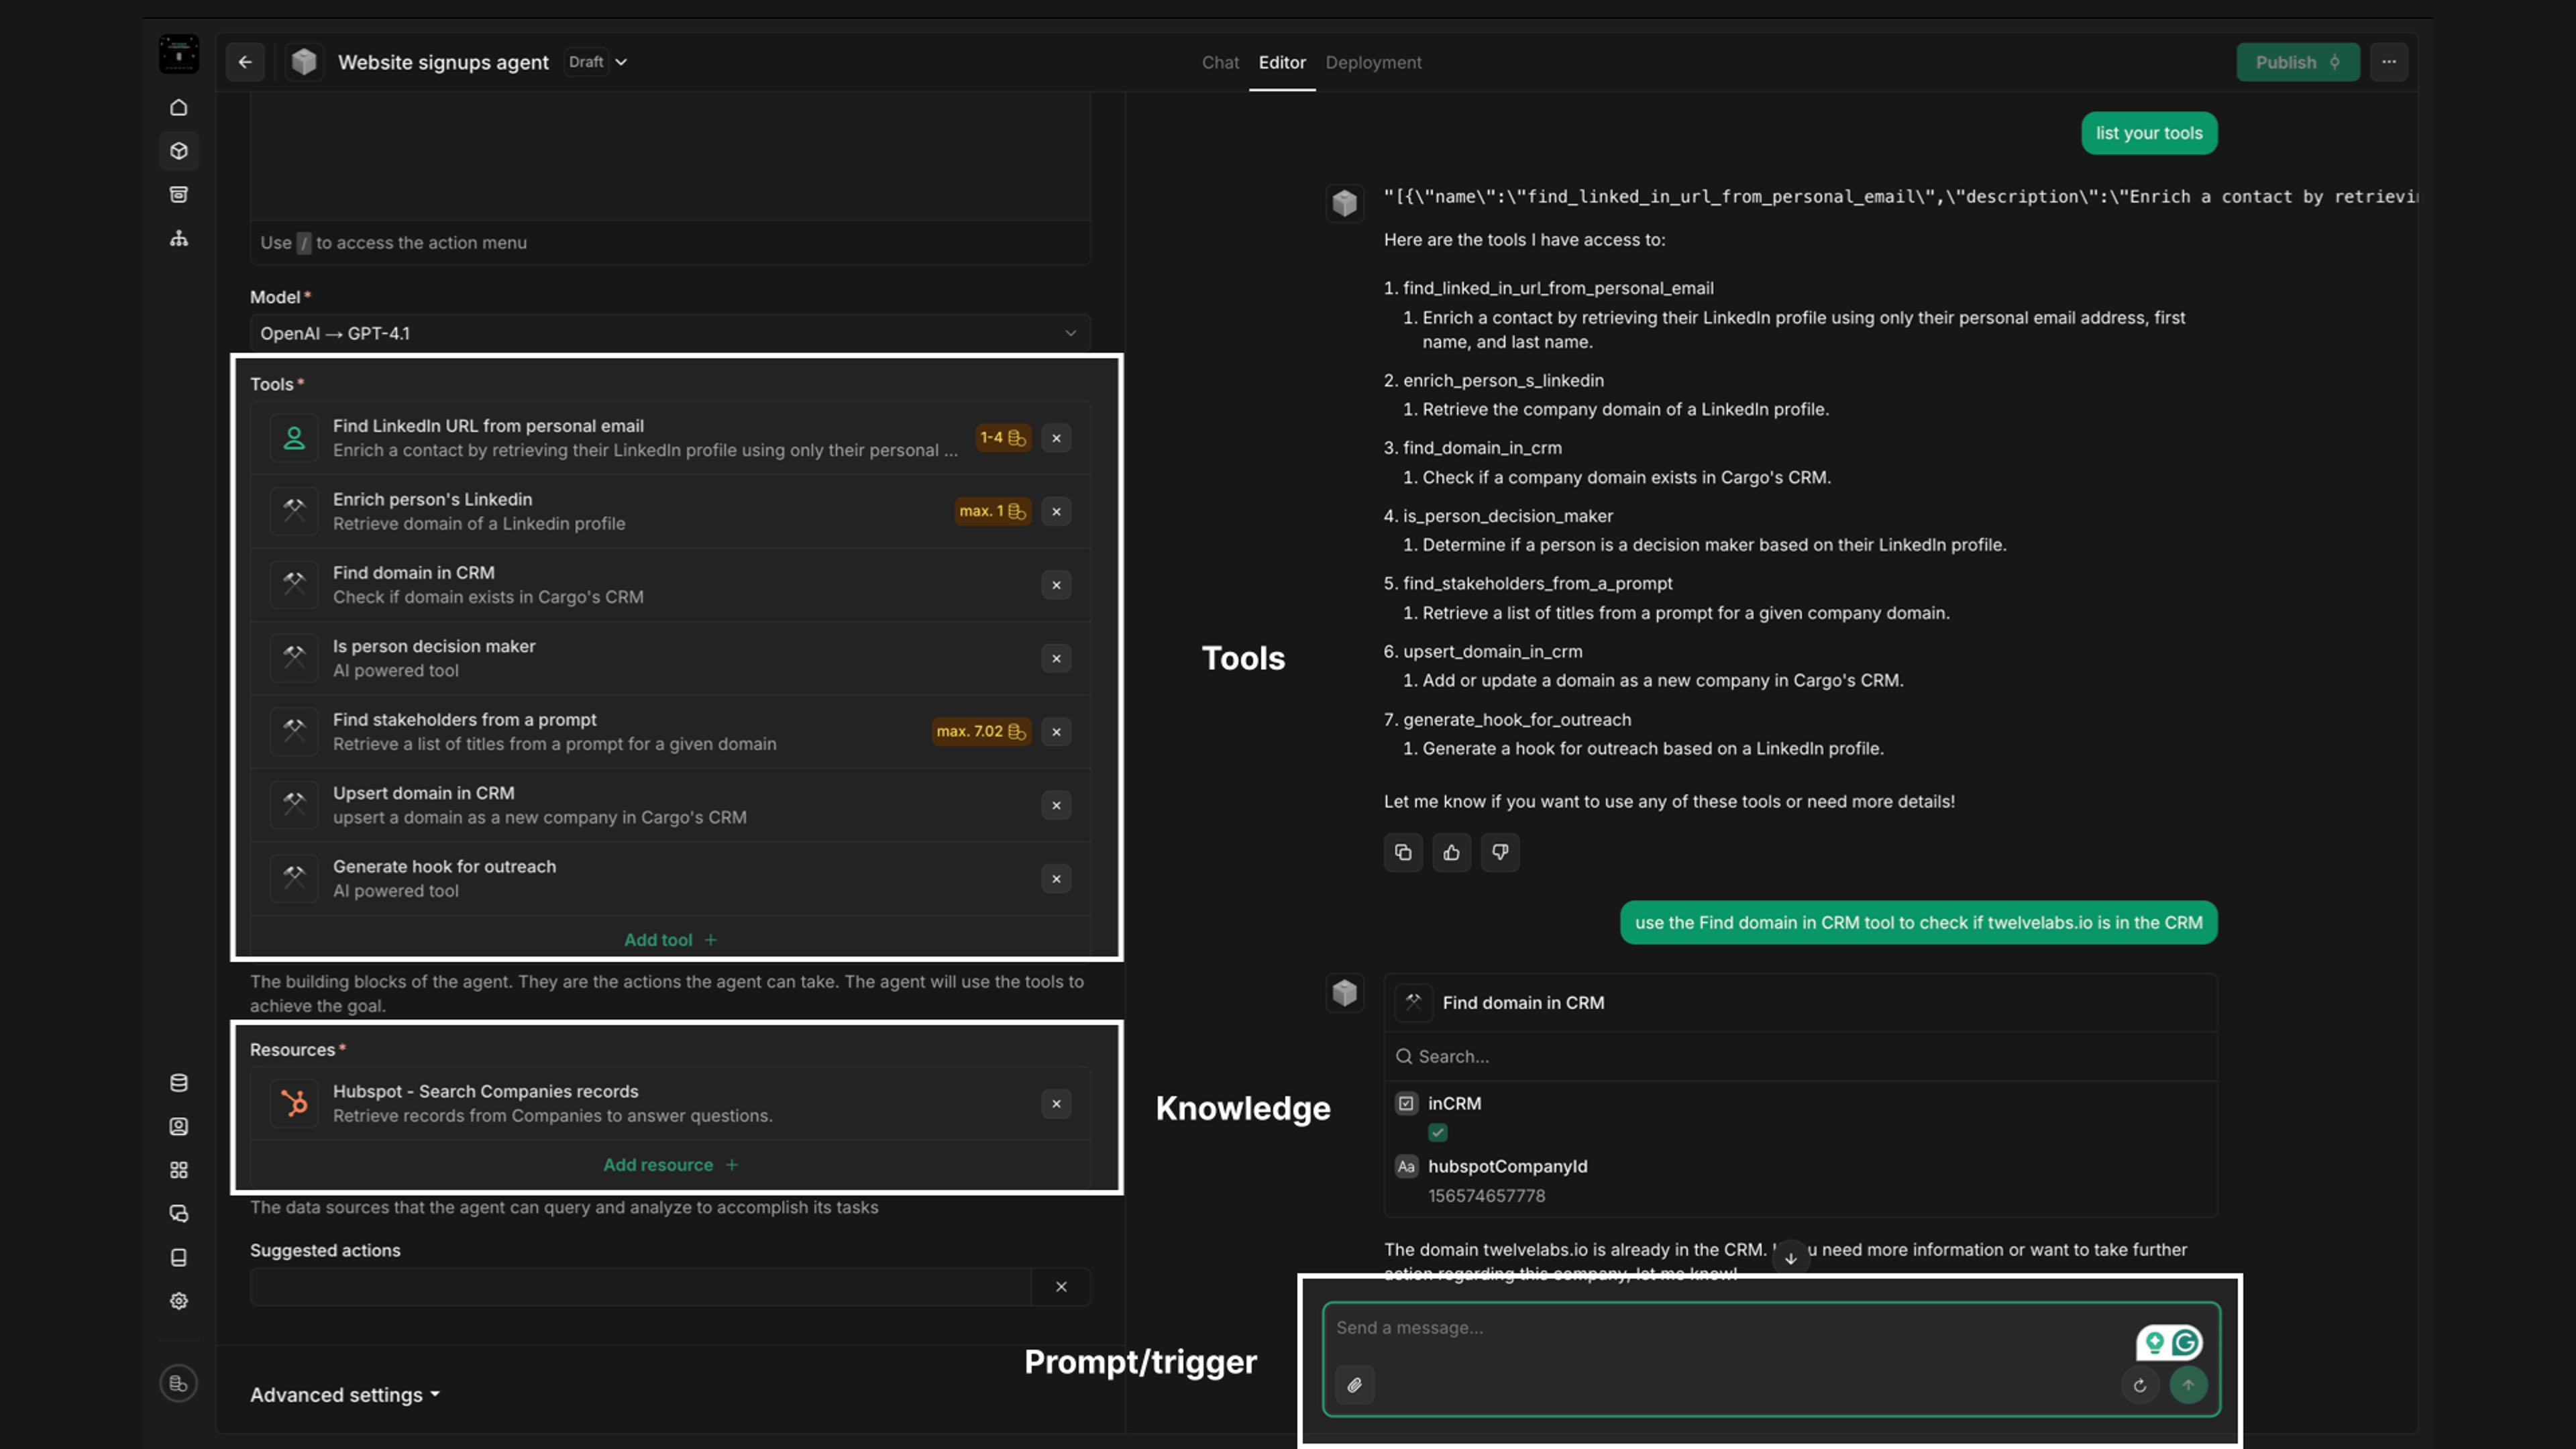Open the Find domain in CRM result header
Screen dimensions: 2576x1449
(1800, 1003)
